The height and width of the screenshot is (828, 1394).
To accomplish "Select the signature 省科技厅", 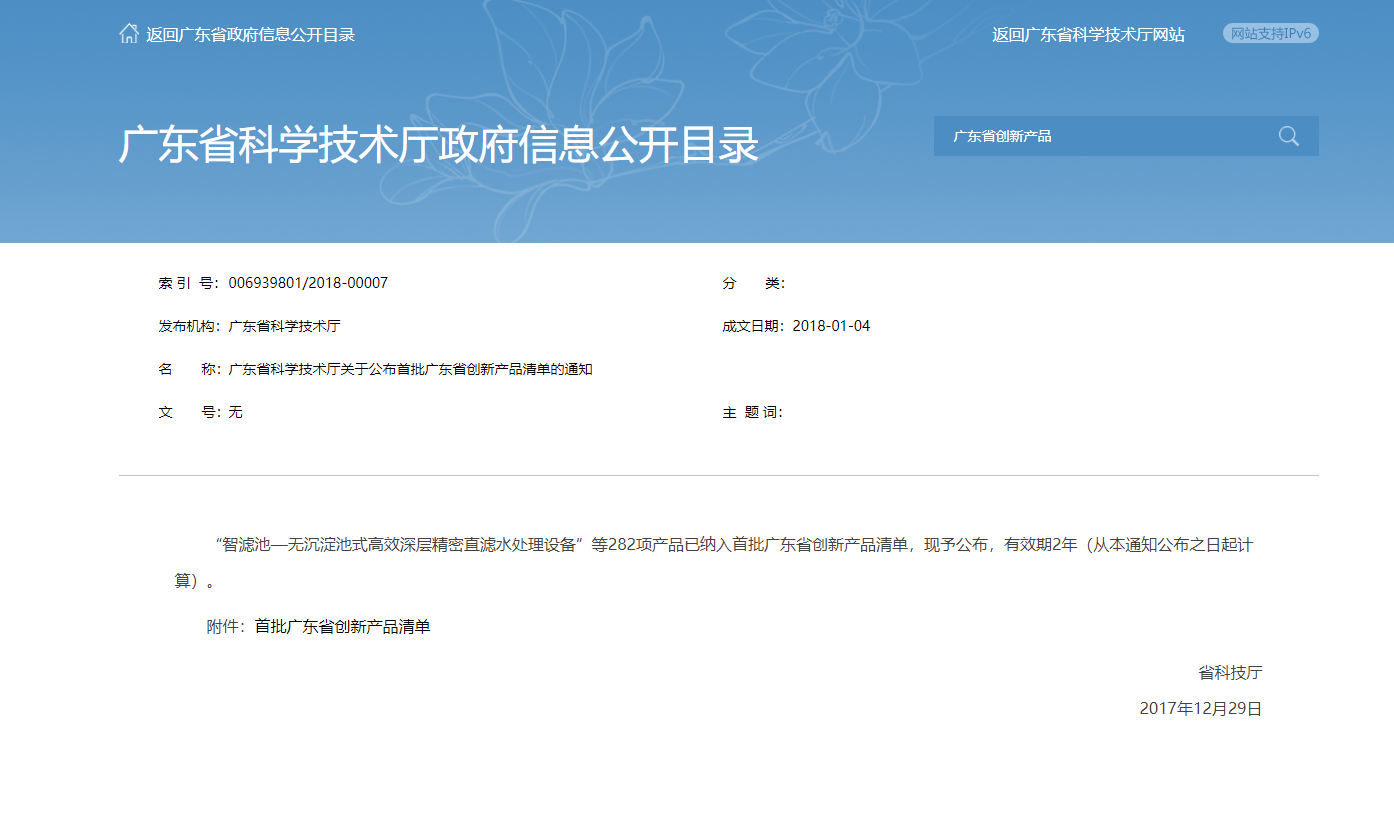I will (x=1231, y=673).
